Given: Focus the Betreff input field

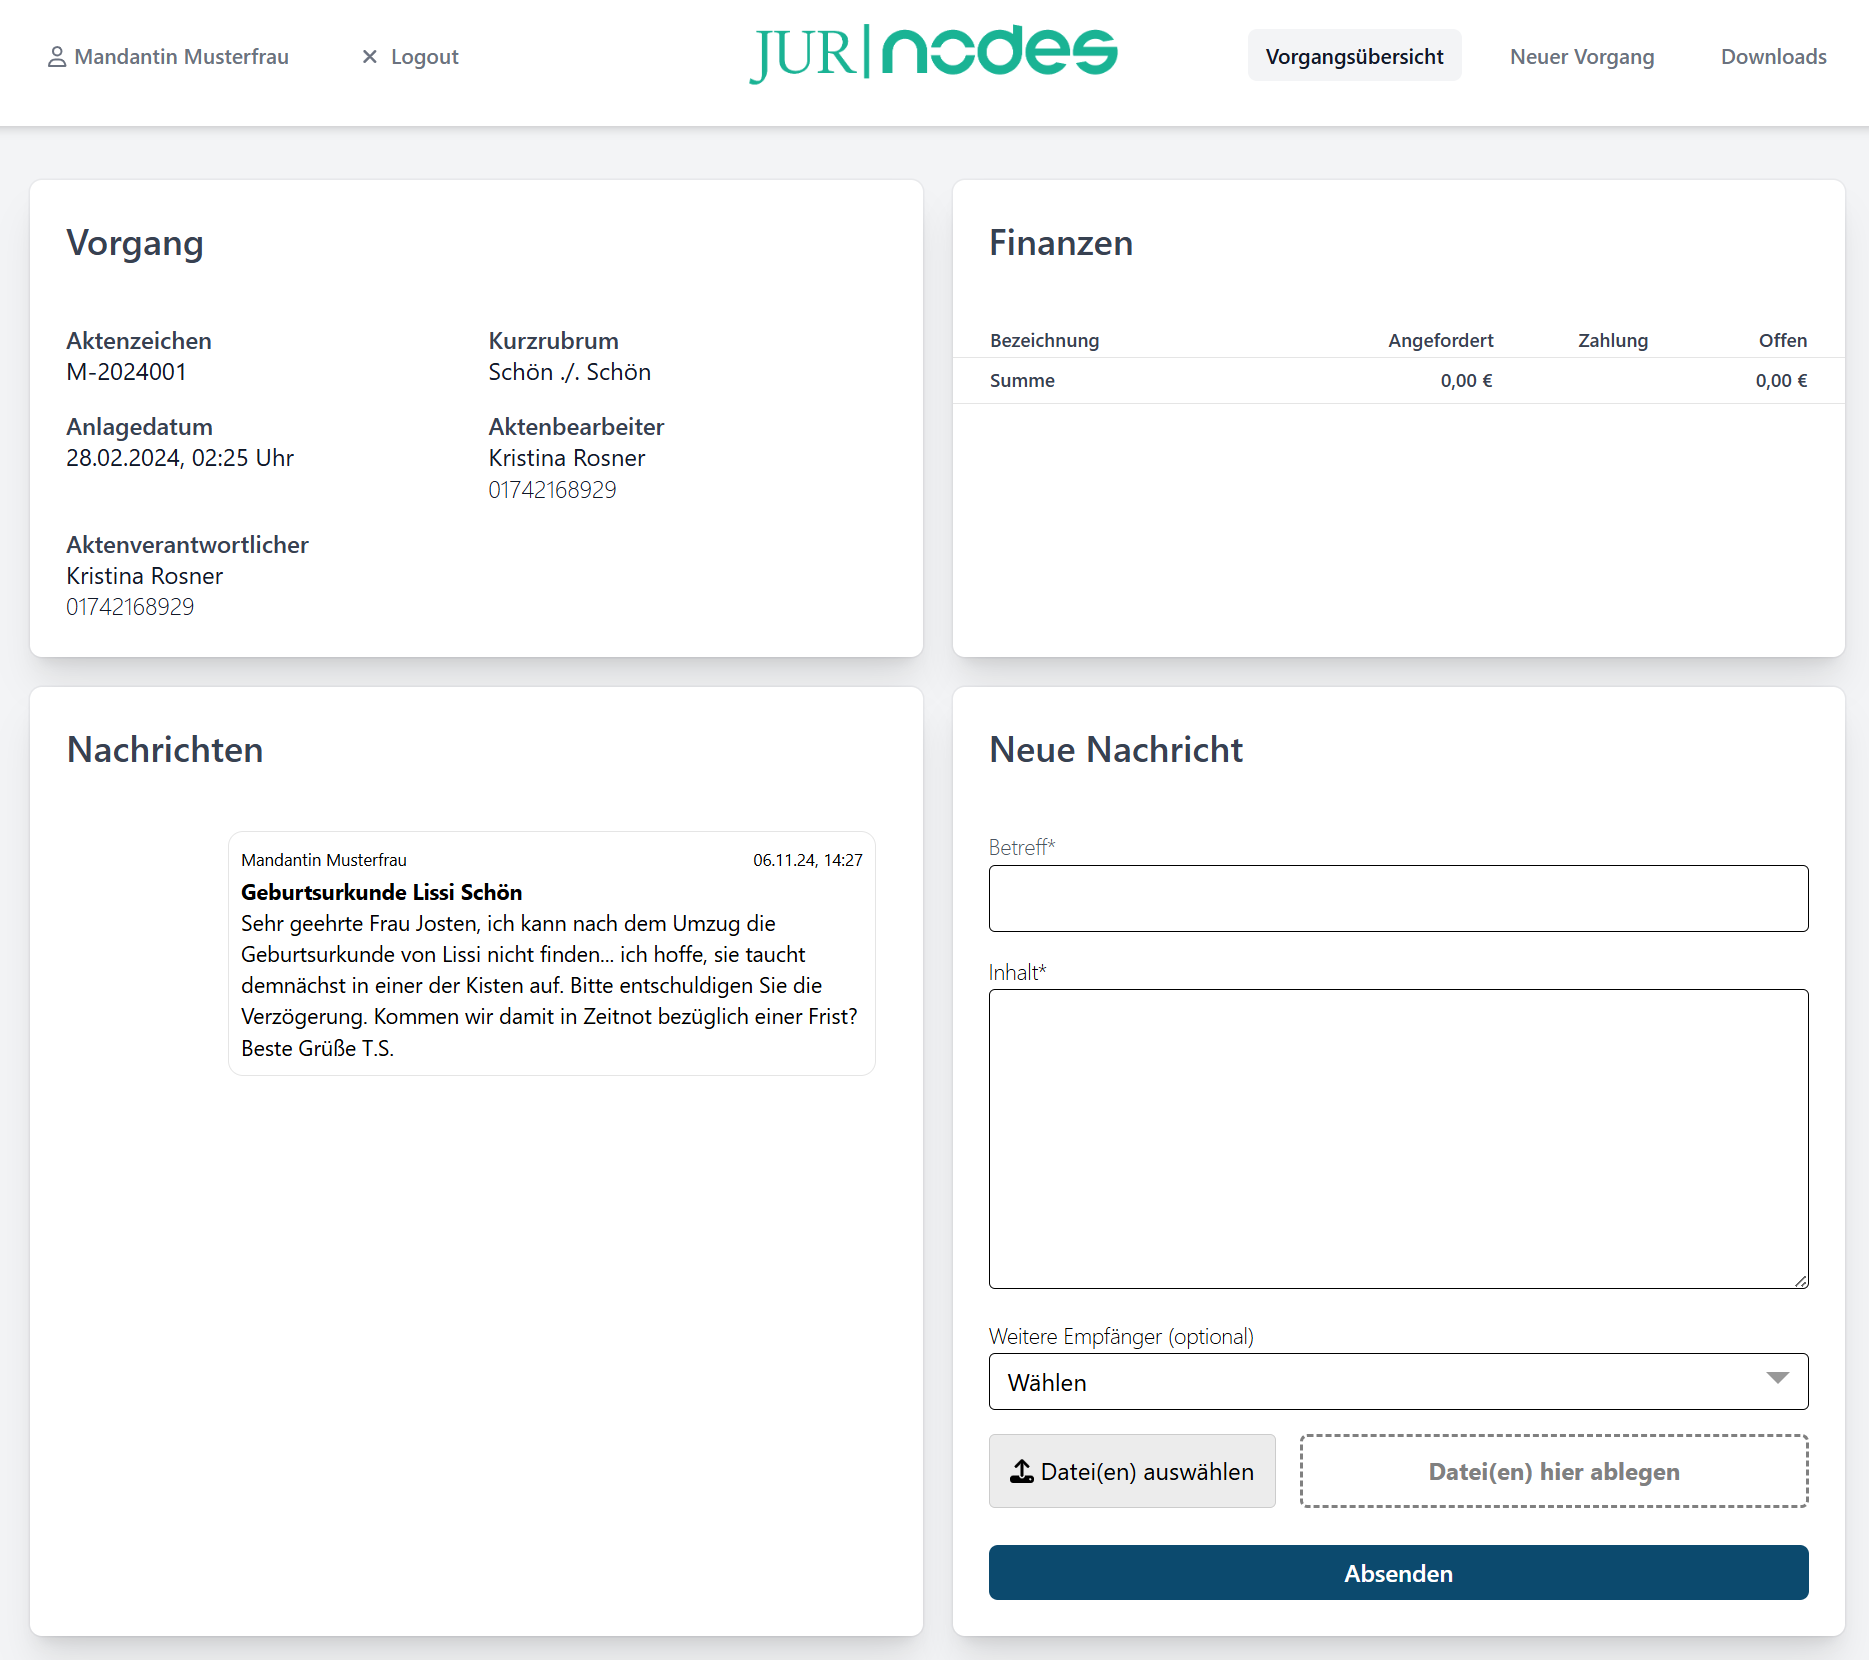Looking at the screenshot, I should [1397, 898].
